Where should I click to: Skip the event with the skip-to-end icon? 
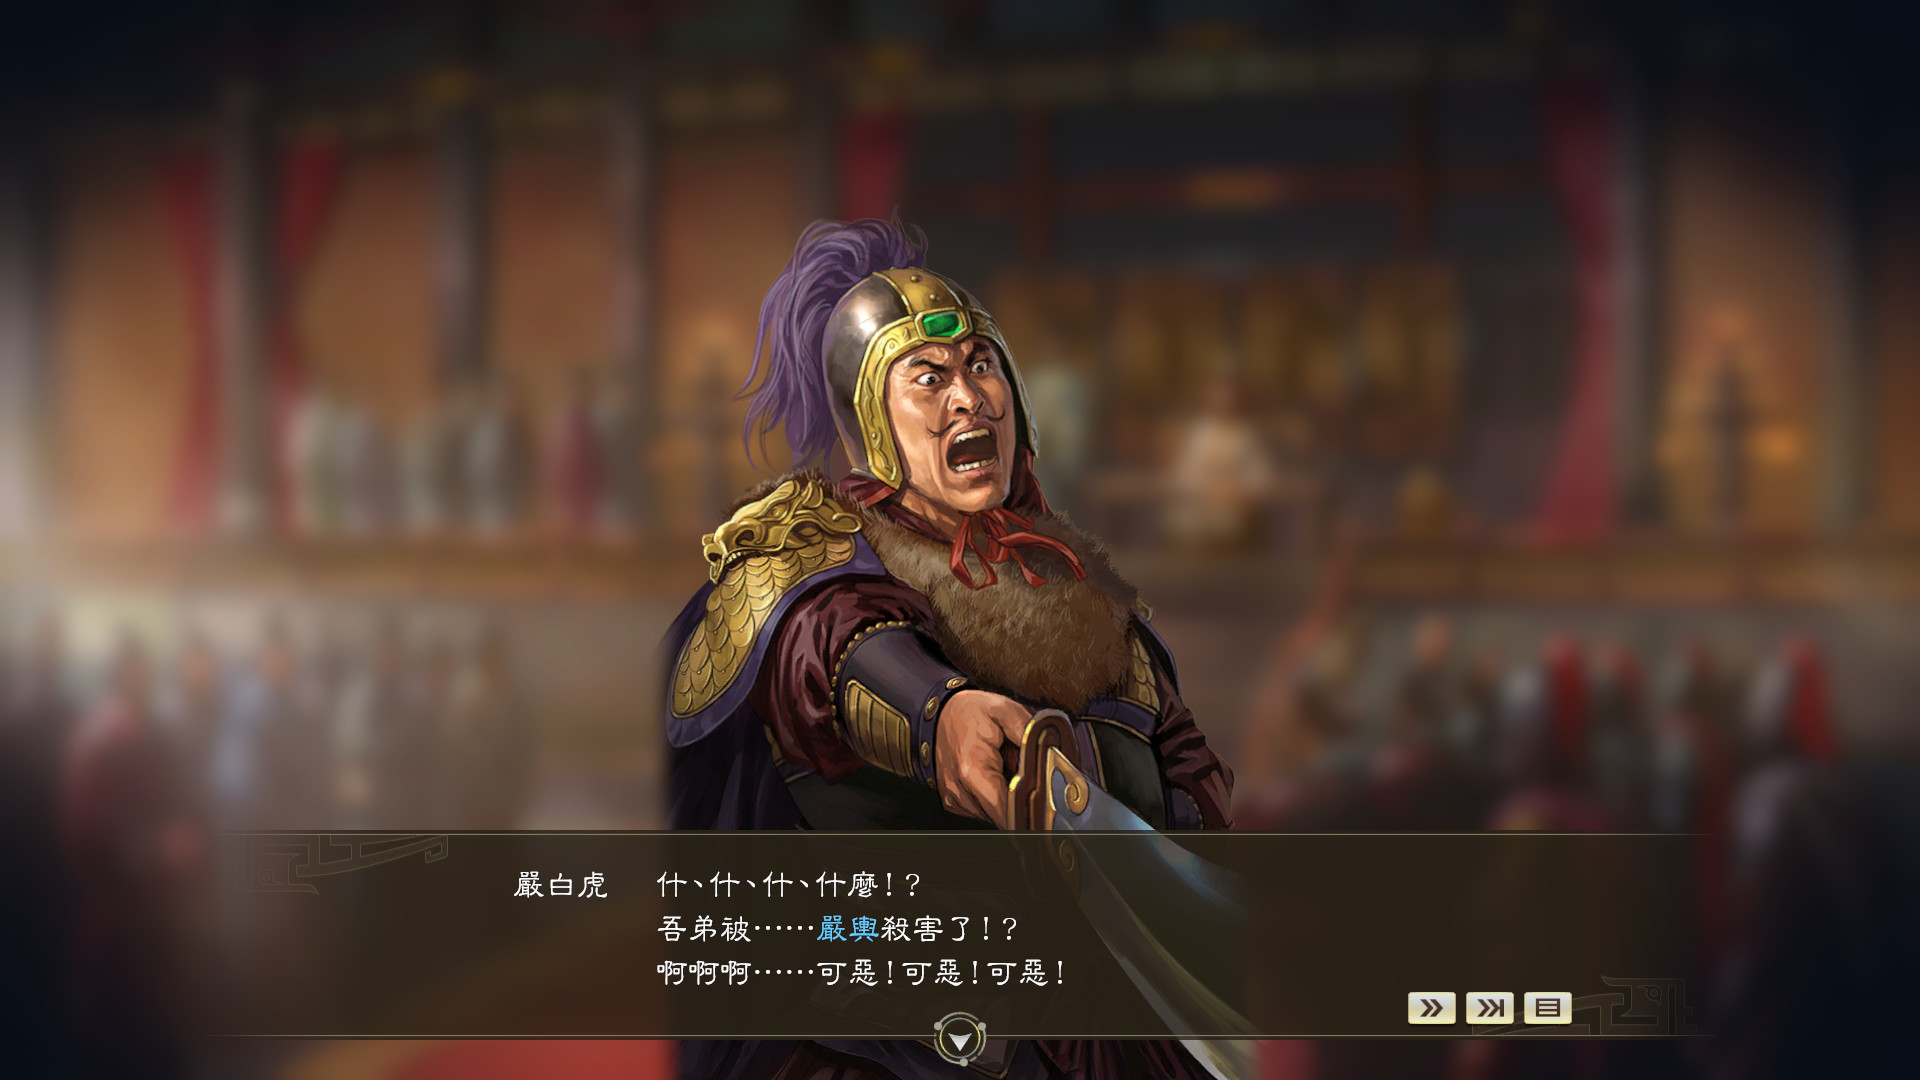click(1489, 1007)
